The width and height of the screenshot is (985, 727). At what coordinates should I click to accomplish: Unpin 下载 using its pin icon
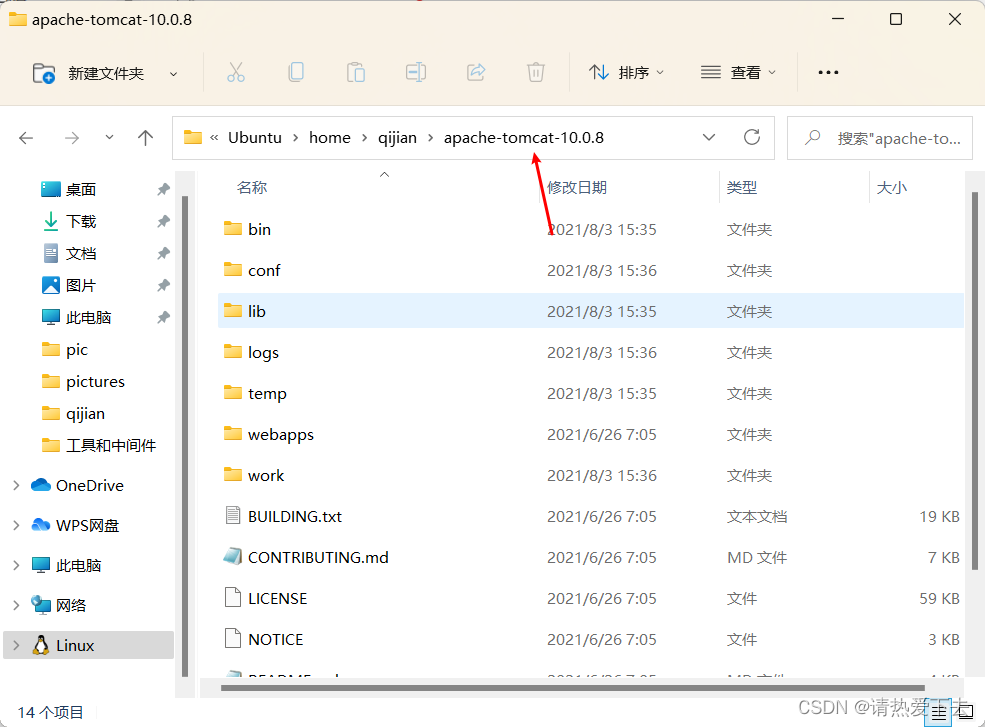coord(163,221)
